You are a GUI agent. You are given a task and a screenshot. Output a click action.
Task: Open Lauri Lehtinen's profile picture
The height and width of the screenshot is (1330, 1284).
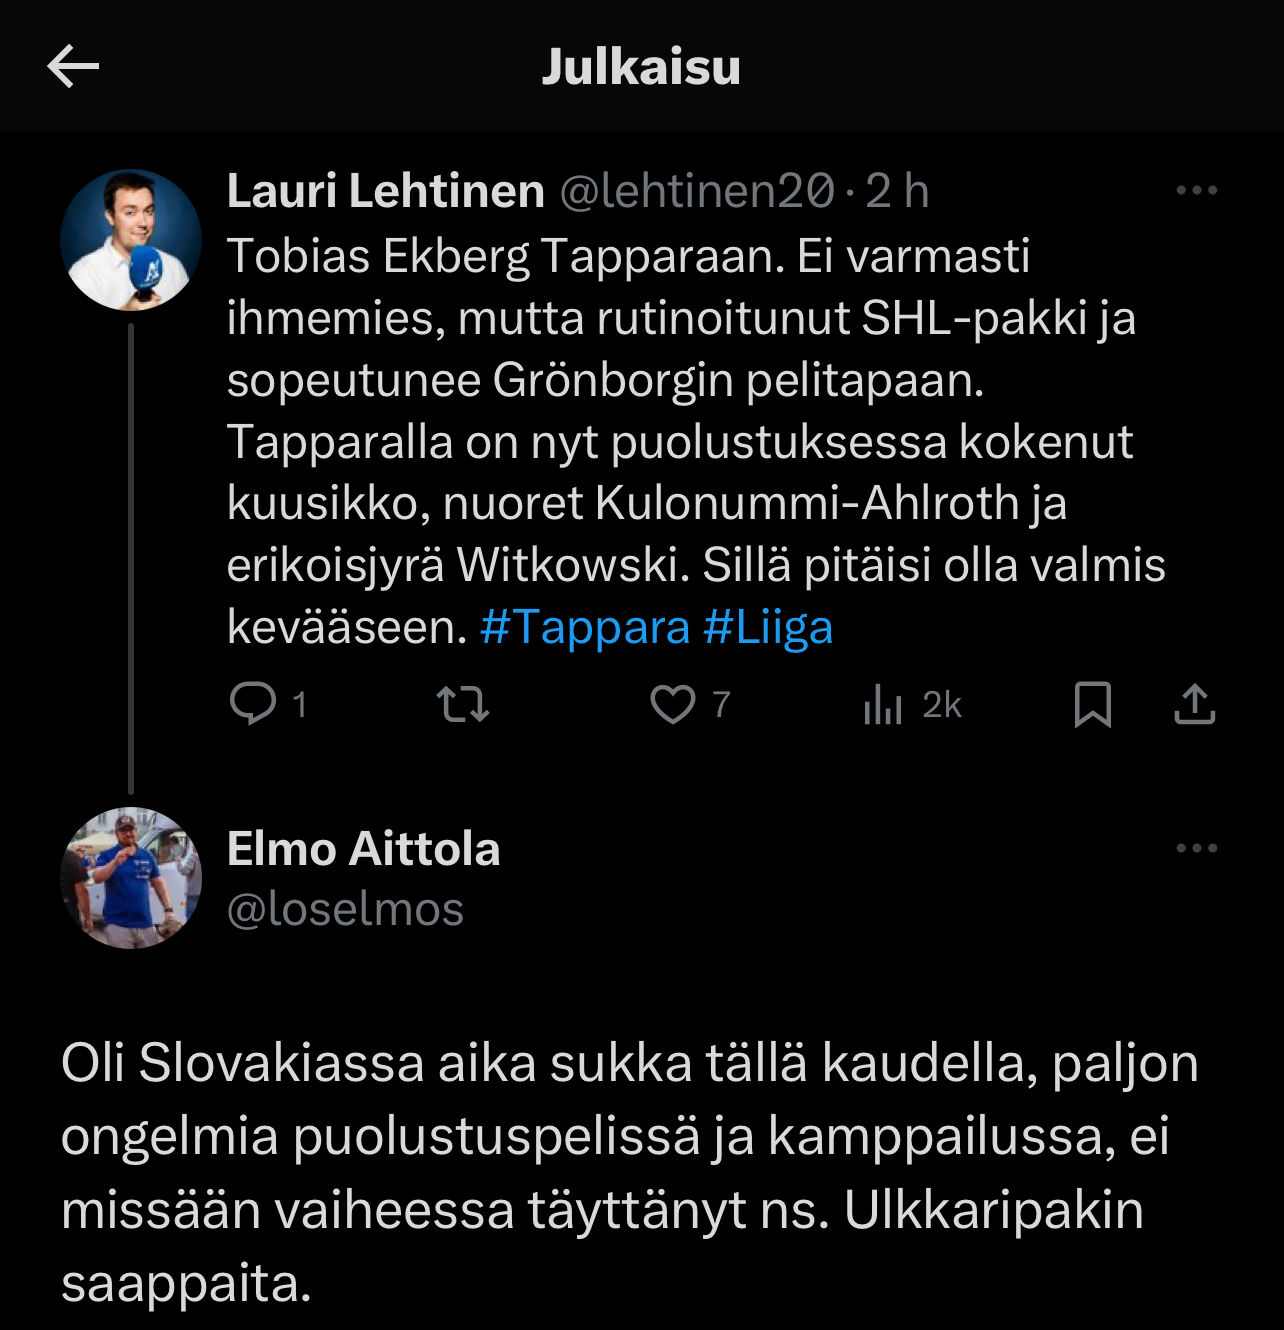(131, 240)
